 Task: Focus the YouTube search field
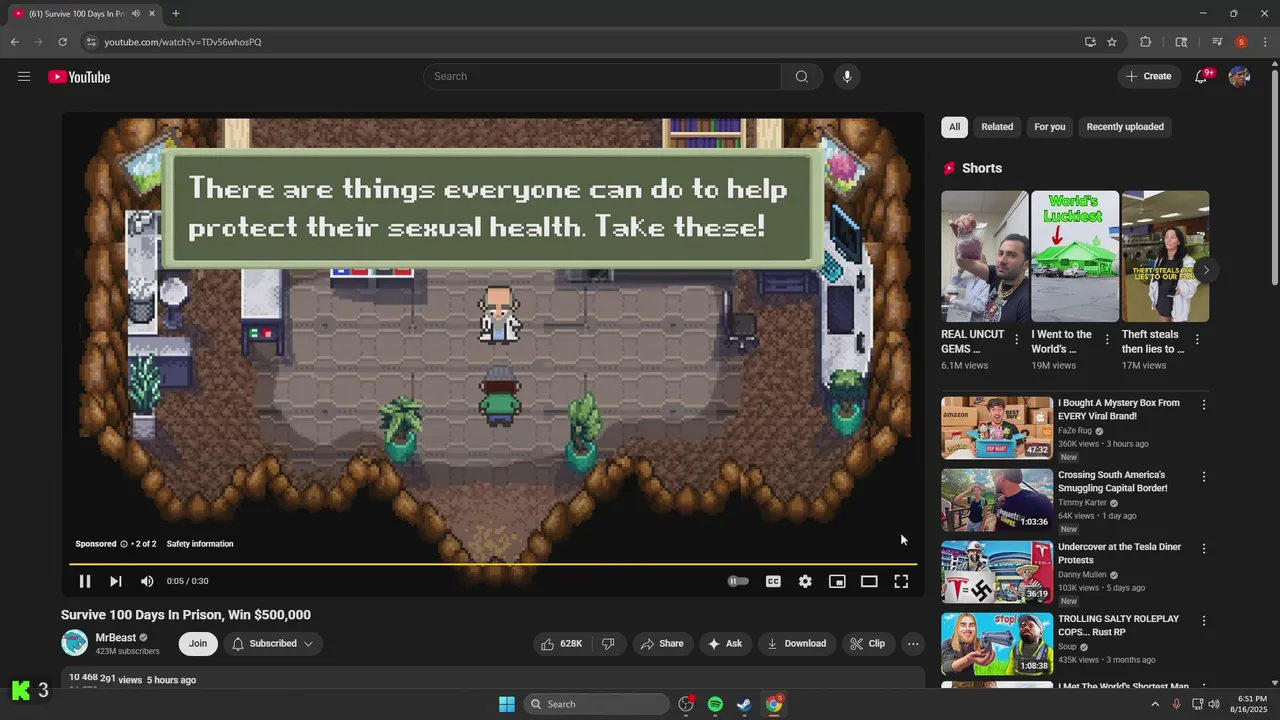pyautogui.click(x=602, y=77)
